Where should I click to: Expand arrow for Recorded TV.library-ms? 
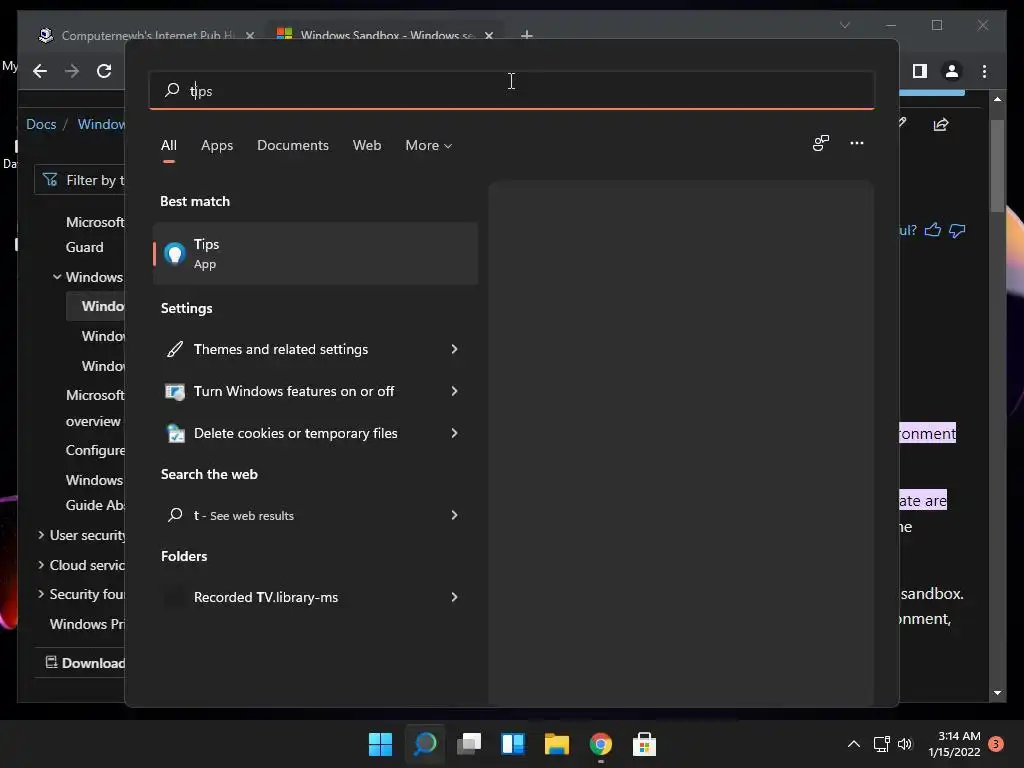tap(455, 597)
